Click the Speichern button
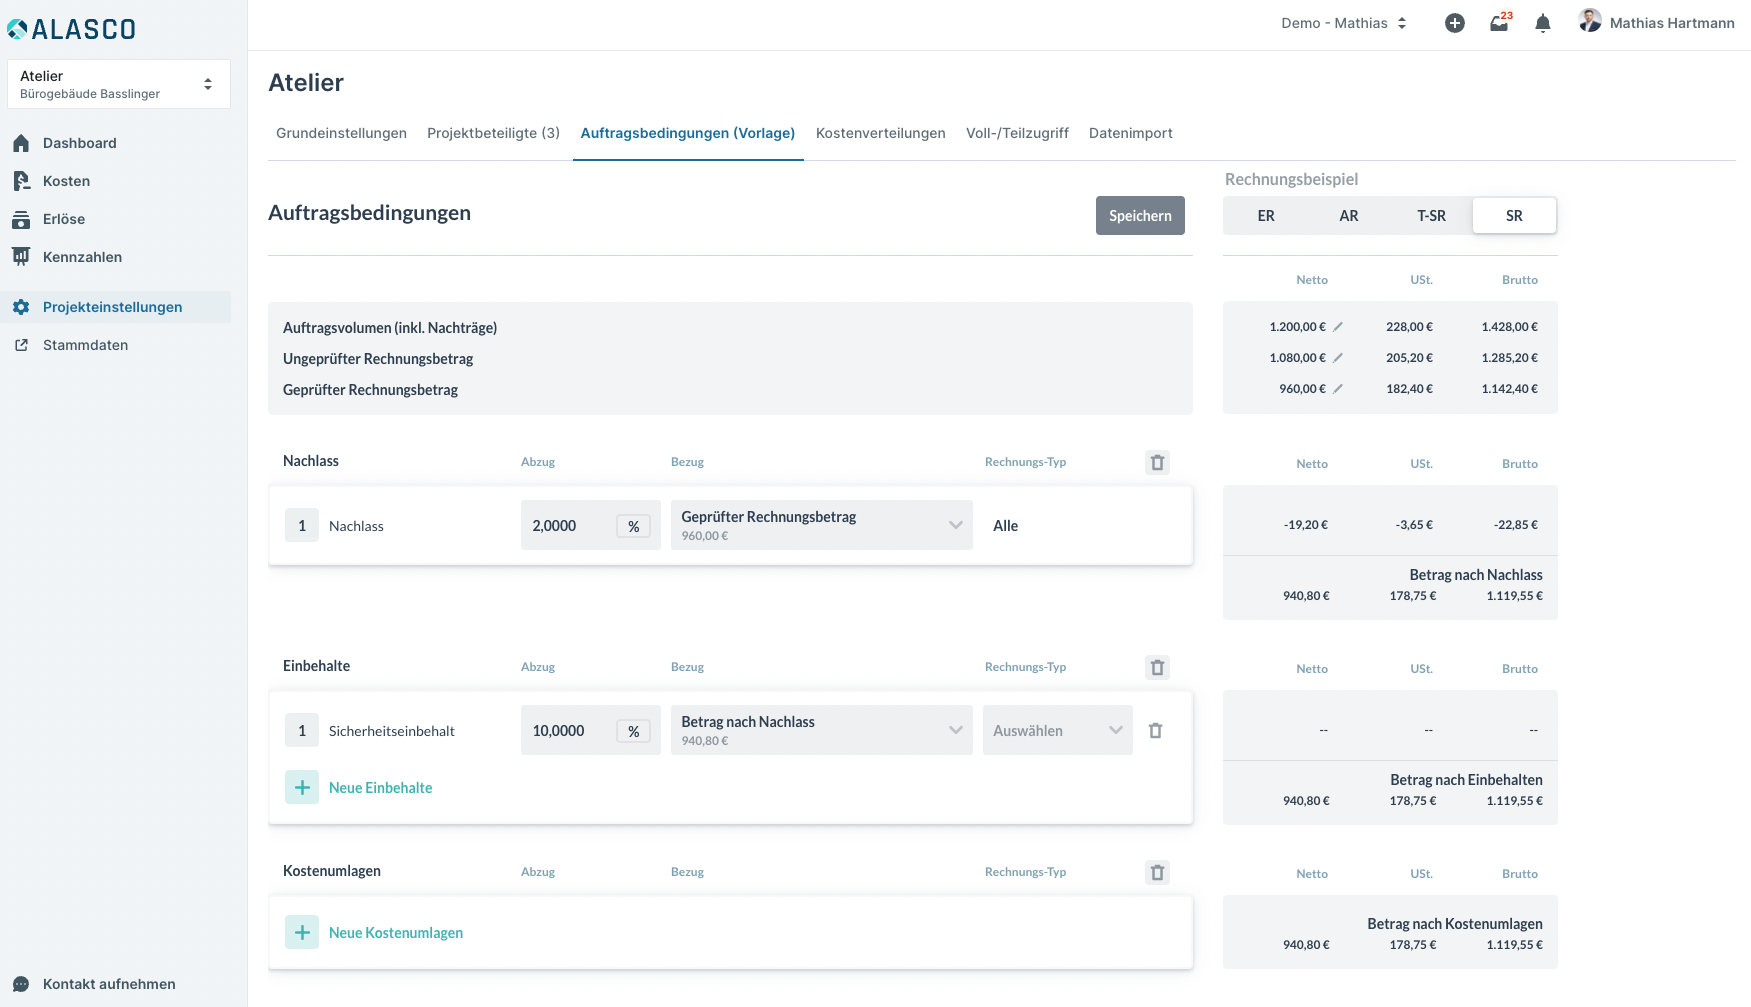The image size is (1751, 1007). 1139,216
